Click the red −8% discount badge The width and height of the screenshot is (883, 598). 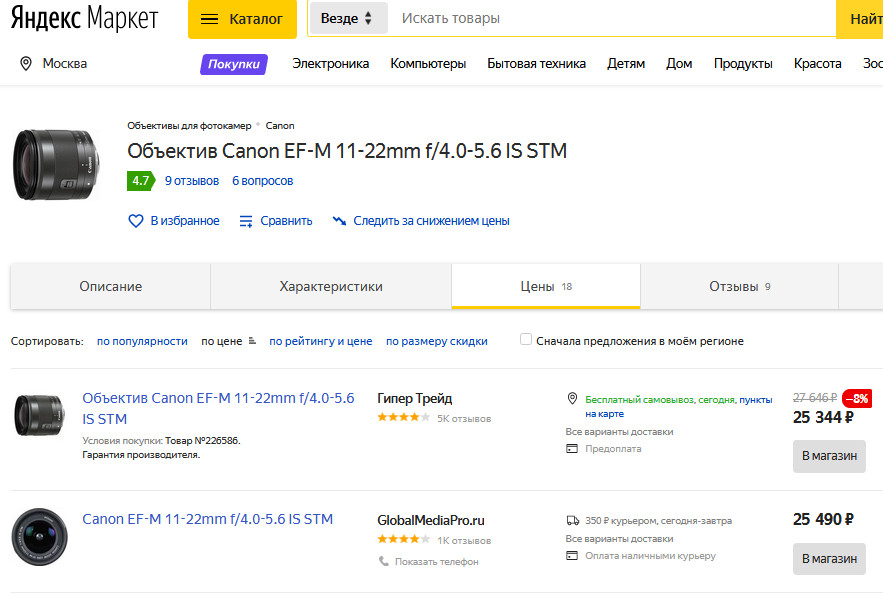(857, 399)
